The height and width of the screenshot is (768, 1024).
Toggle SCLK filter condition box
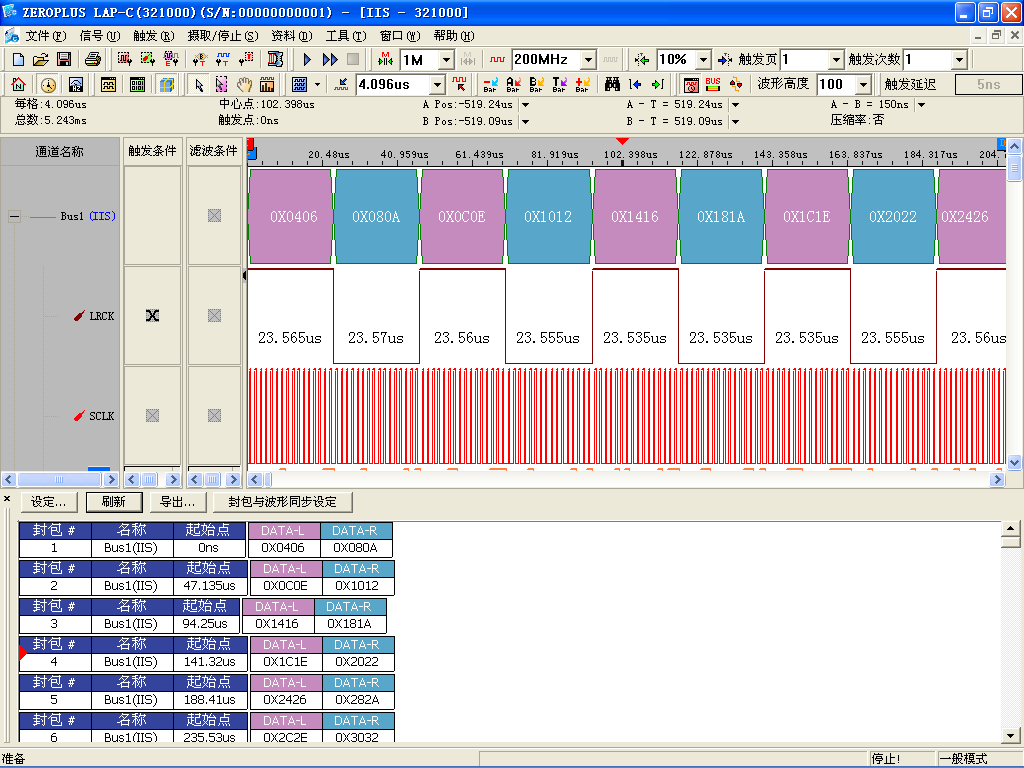(214, 416)
